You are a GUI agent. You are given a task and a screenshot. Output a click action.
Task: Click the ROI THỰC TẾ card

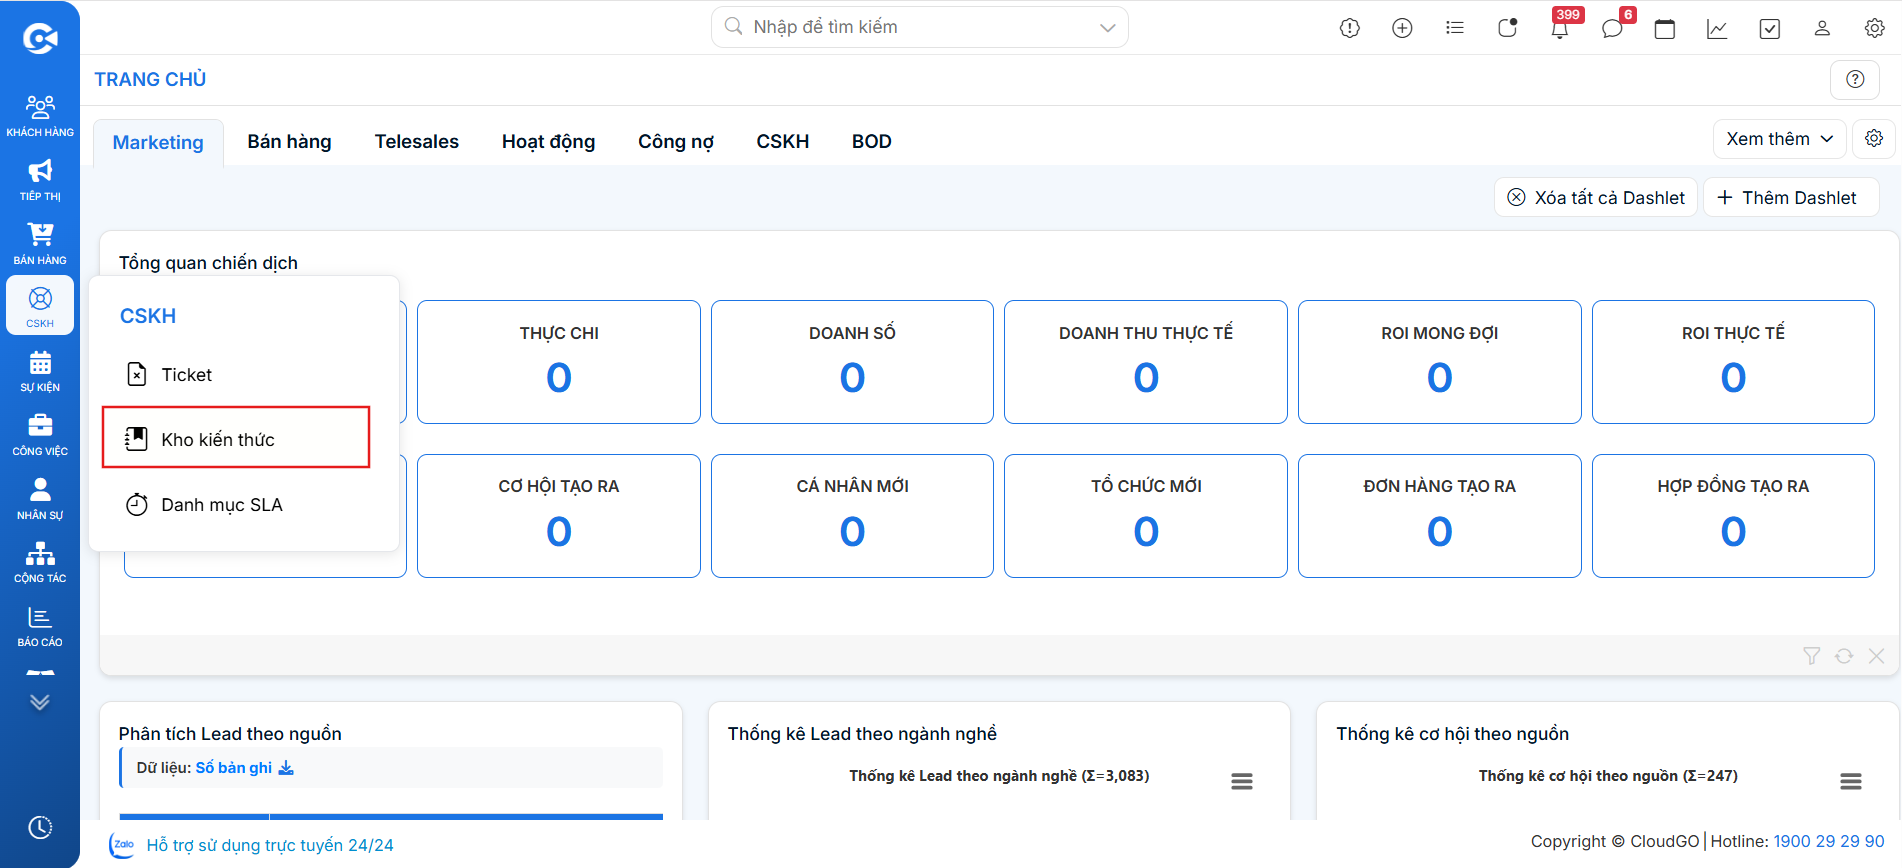(x=1733, y=362)
